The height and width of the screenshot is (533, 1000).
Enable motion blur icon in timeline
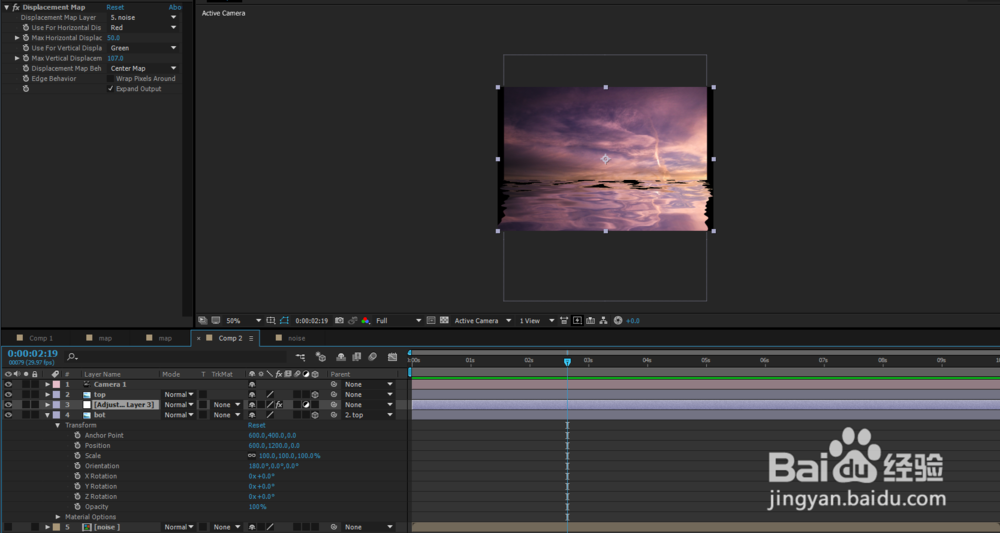[373, 357]
